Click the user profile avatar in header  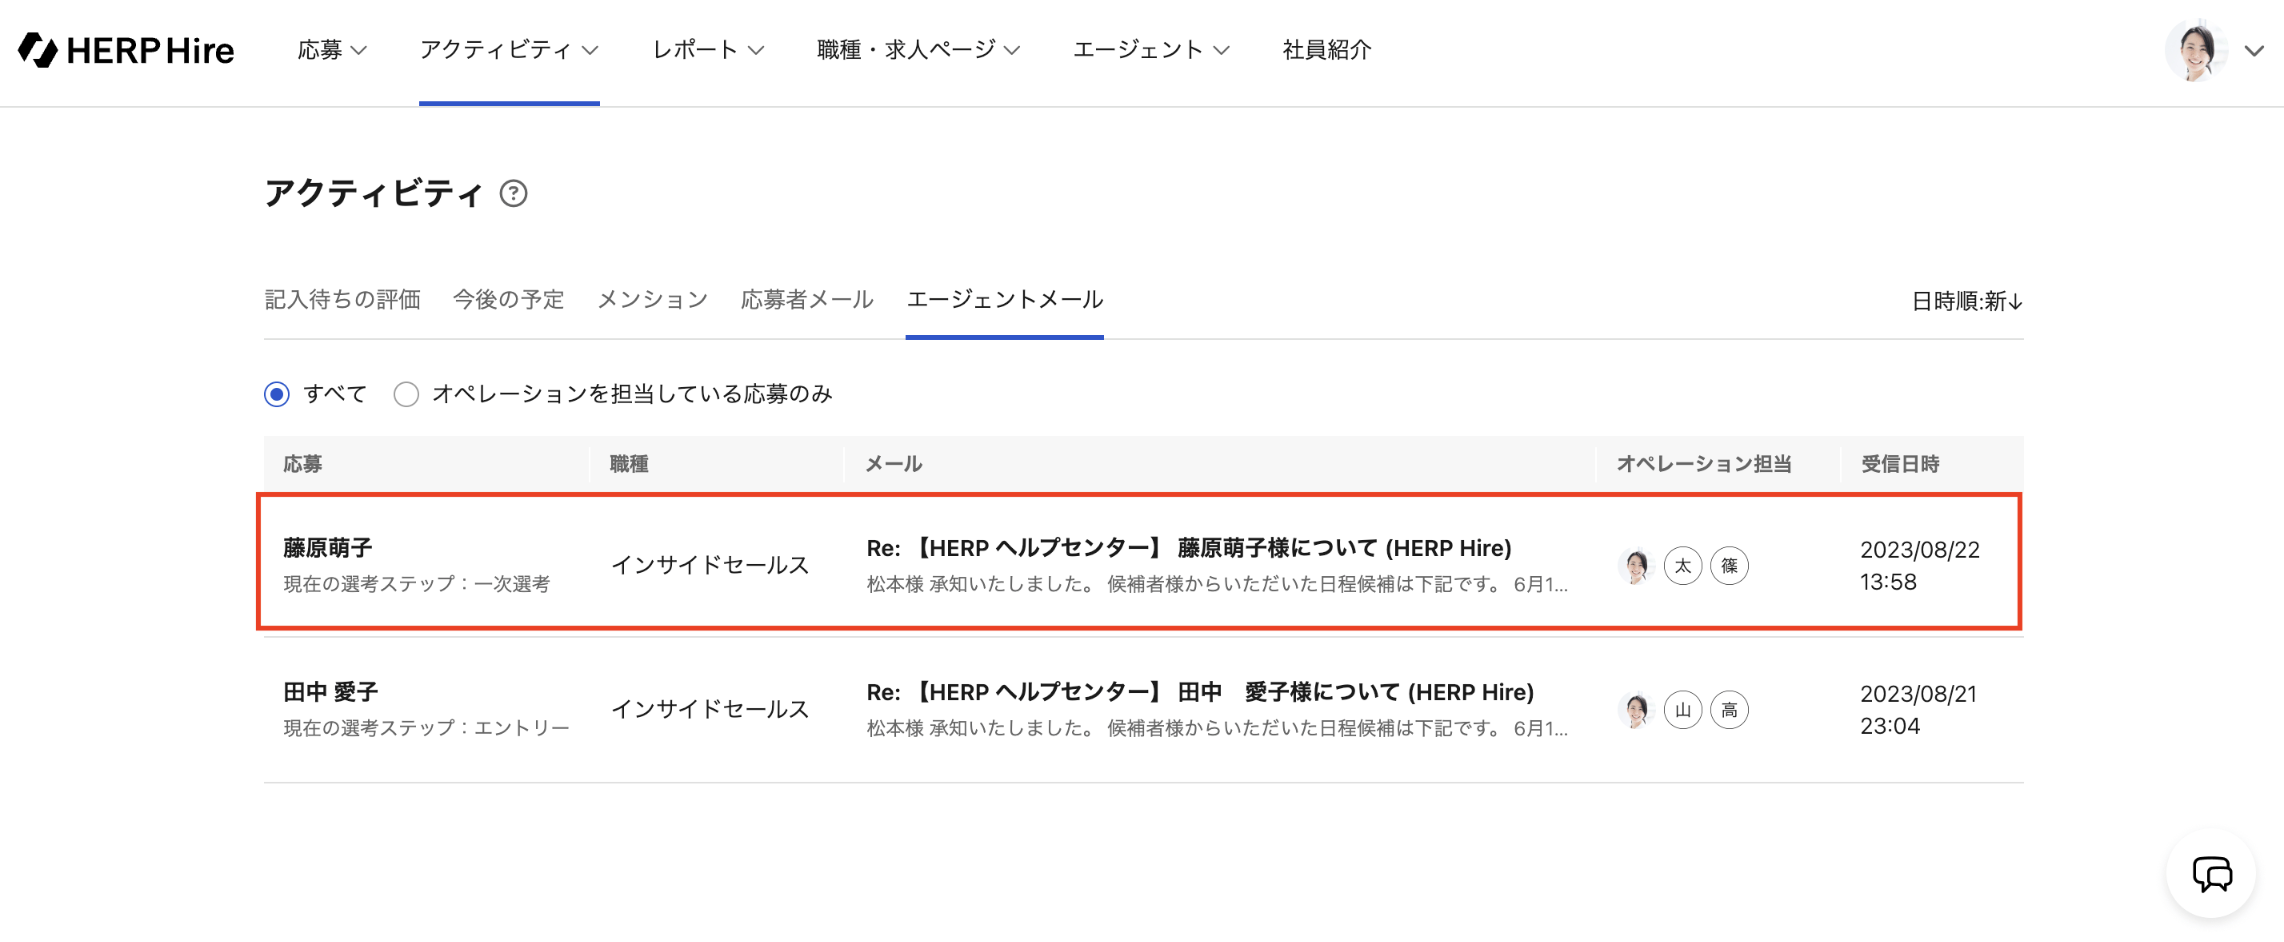click(2195, 50)
